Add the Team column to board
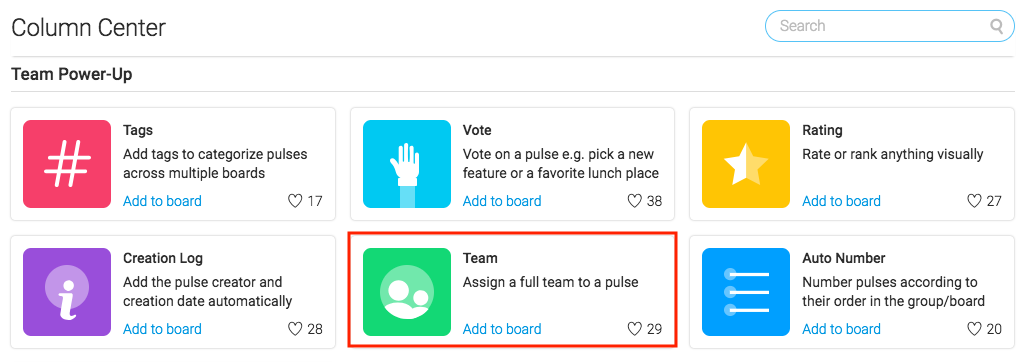This screenshot has height=362, width=1027. [x=502, y=329]
